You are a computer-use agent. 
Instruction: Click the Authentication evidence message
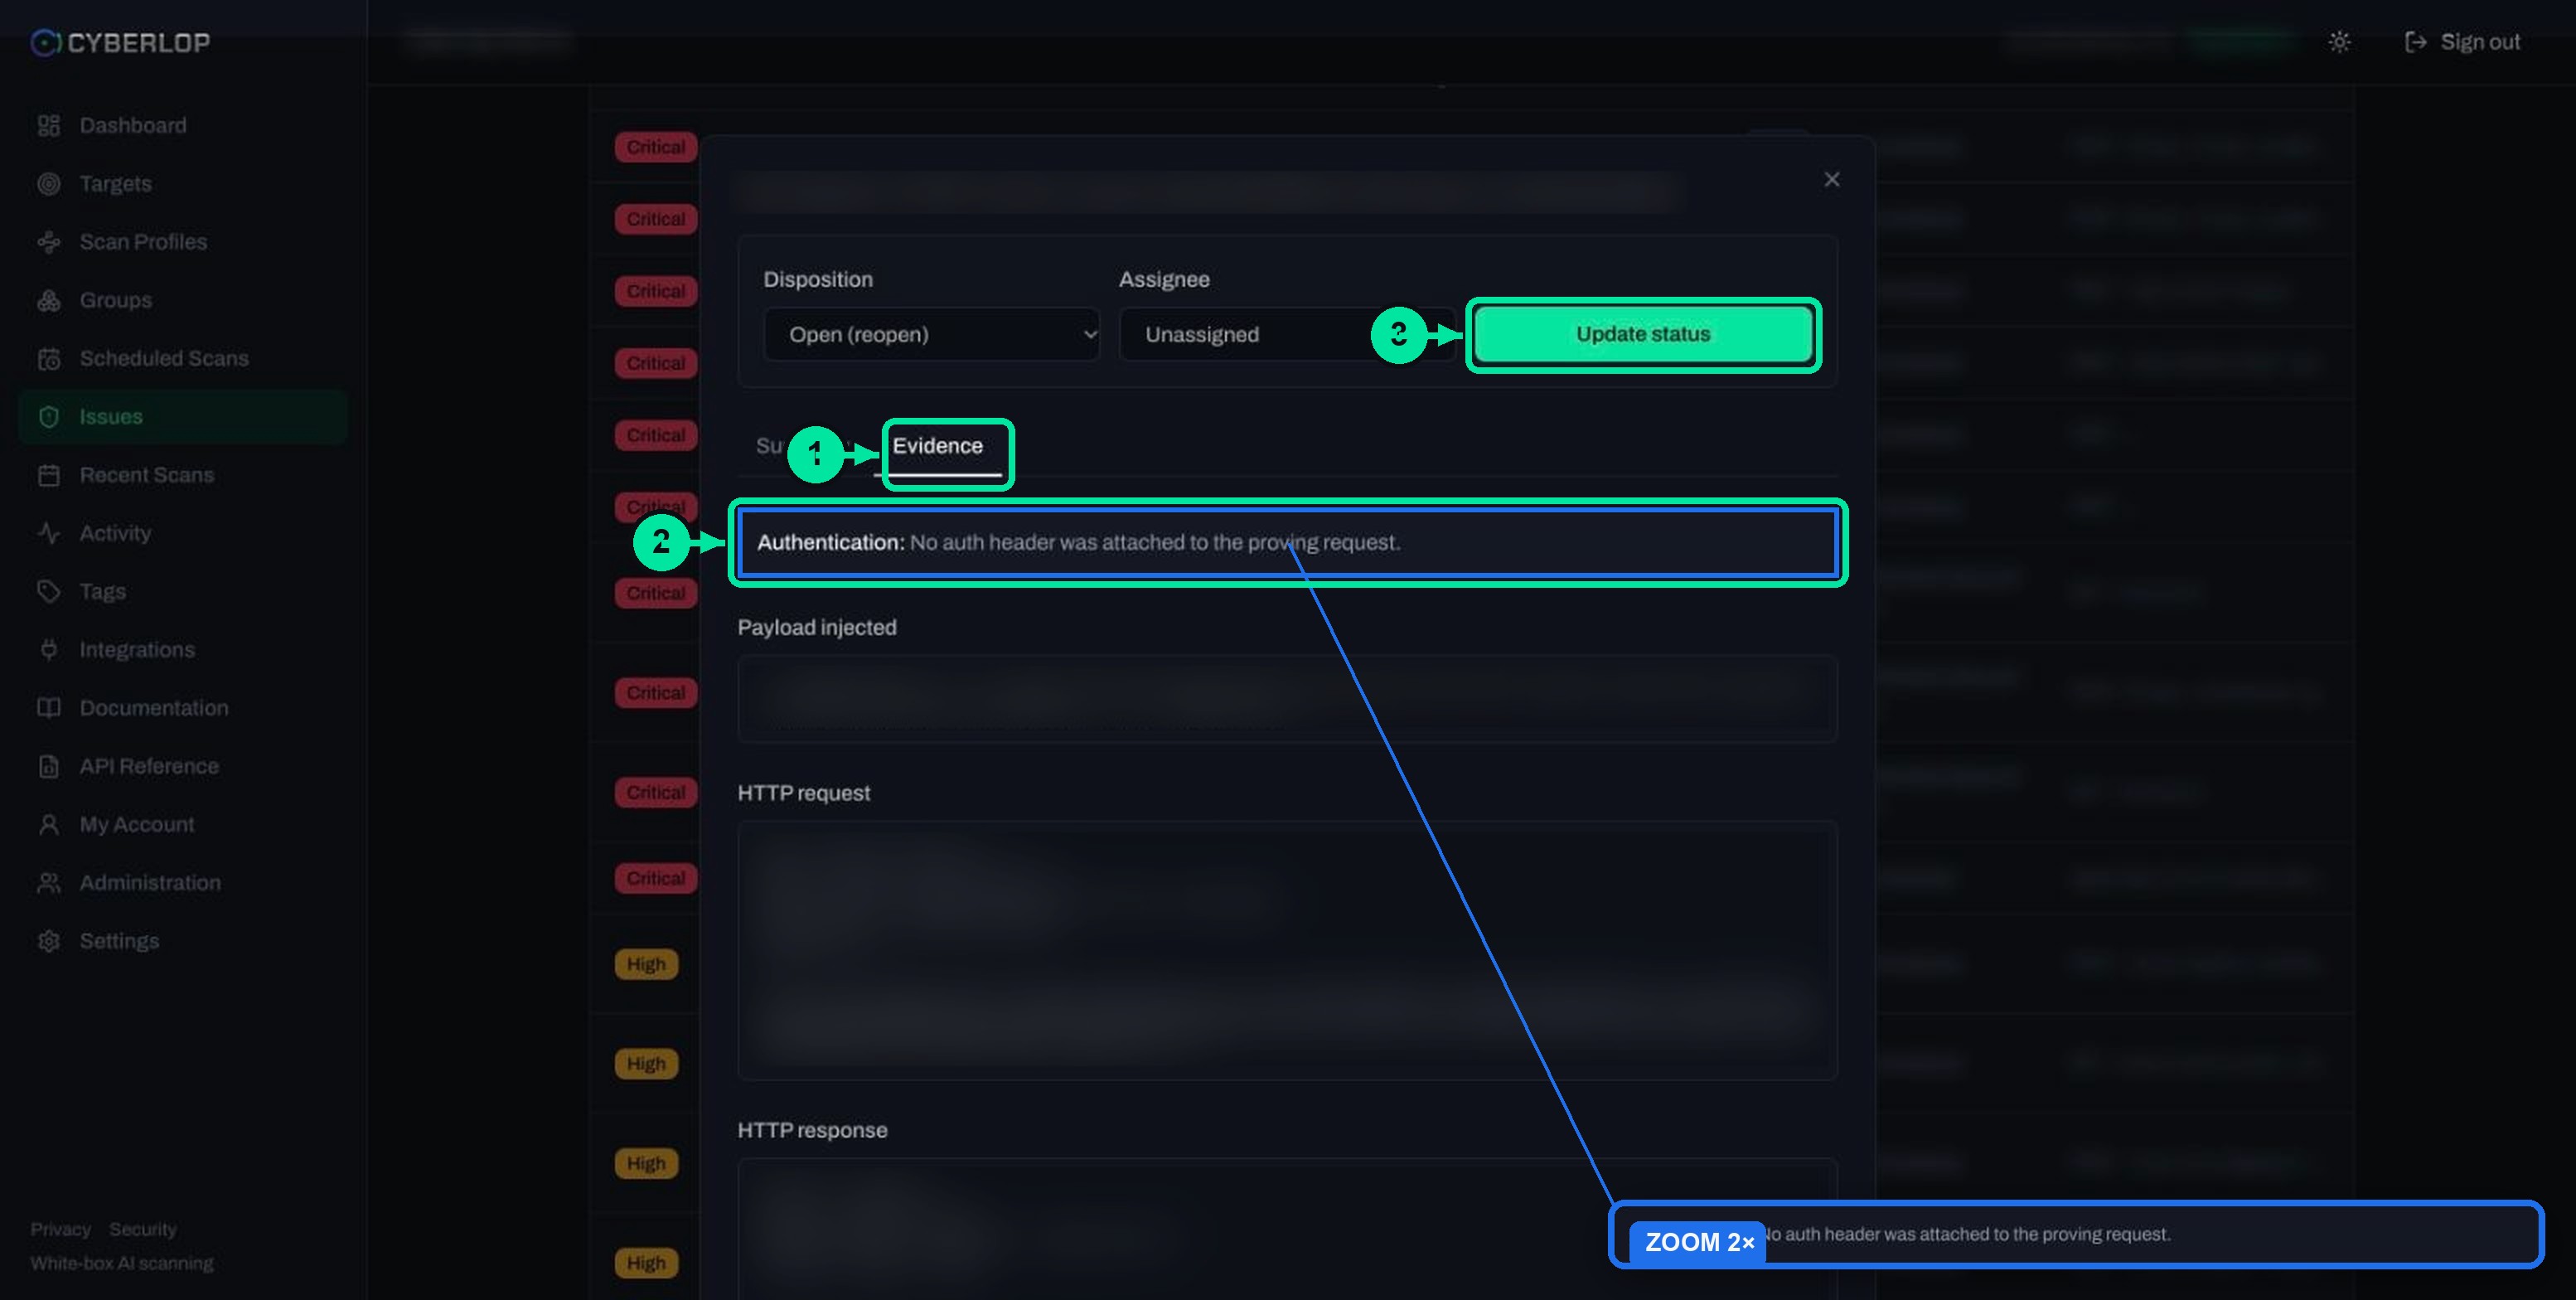tap(1287, 542)
